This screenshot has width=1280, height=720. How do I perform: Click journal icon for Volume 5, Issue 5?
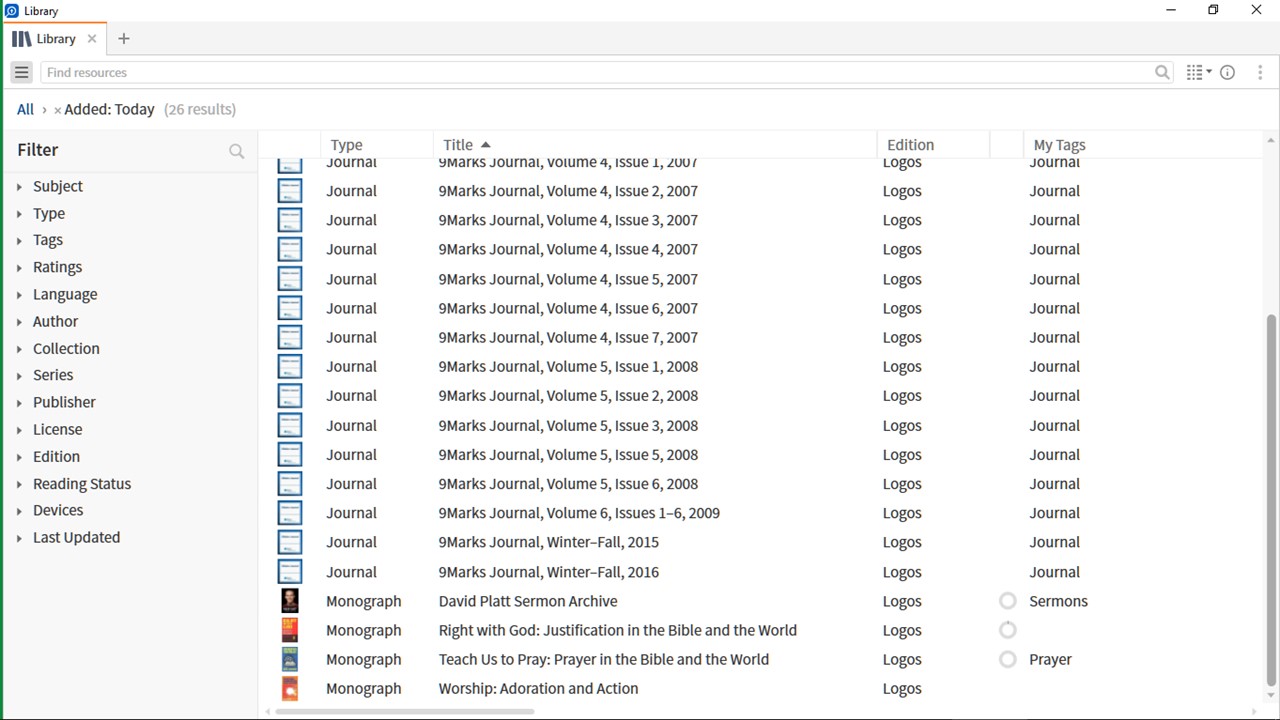click(290, 454)
